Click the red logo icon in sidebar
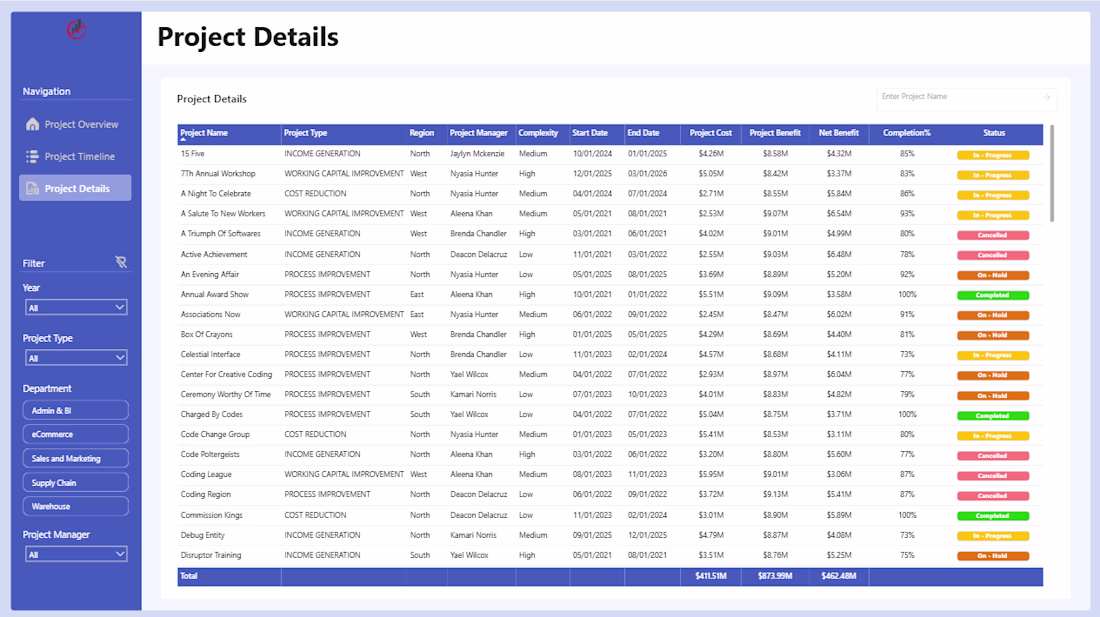This screenshot has height=617, width=1100. tap(76, 29)
